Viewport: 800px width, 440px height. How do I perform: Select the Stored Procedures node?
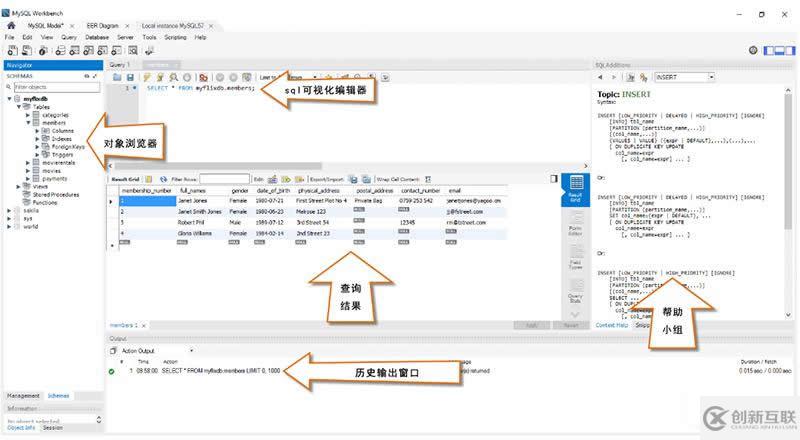coord(56,194)
